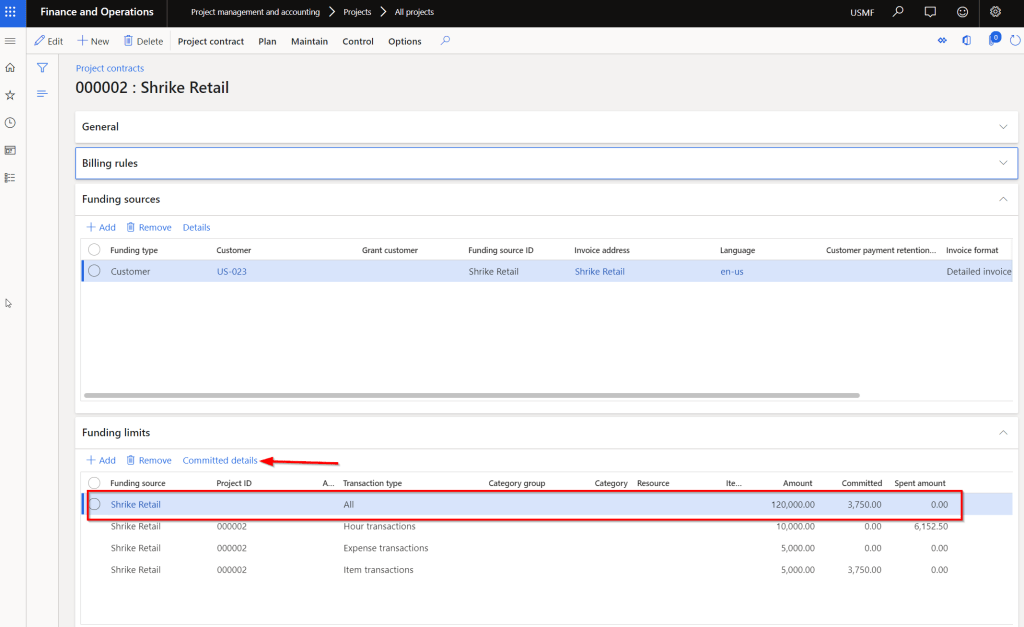Open the US-023 customer link
The width and height of the screenshot is (1024, 627).
[x=232, y=272]
